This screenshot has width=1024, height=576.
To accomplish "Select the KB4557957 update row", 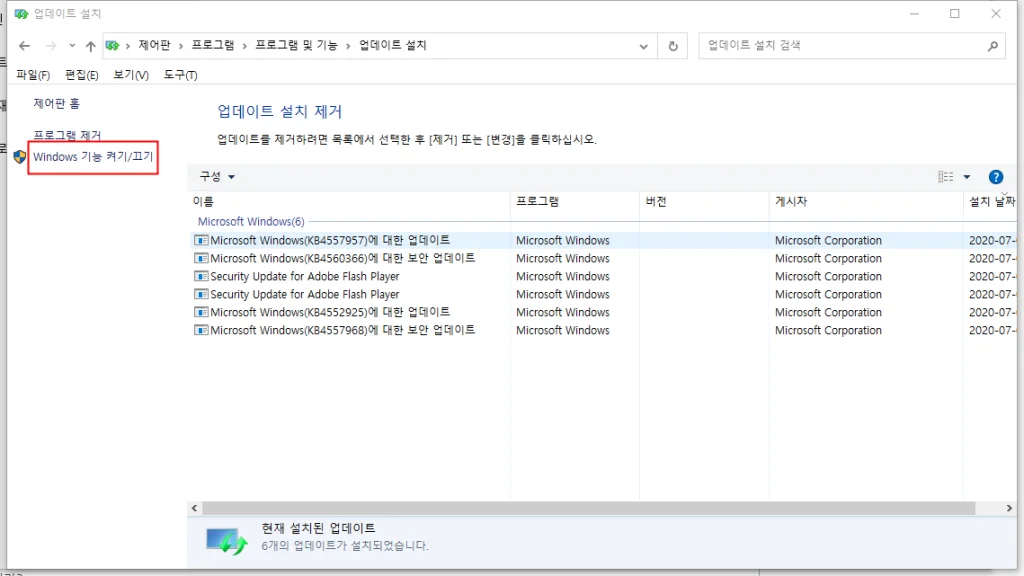I will pos(604,240).
